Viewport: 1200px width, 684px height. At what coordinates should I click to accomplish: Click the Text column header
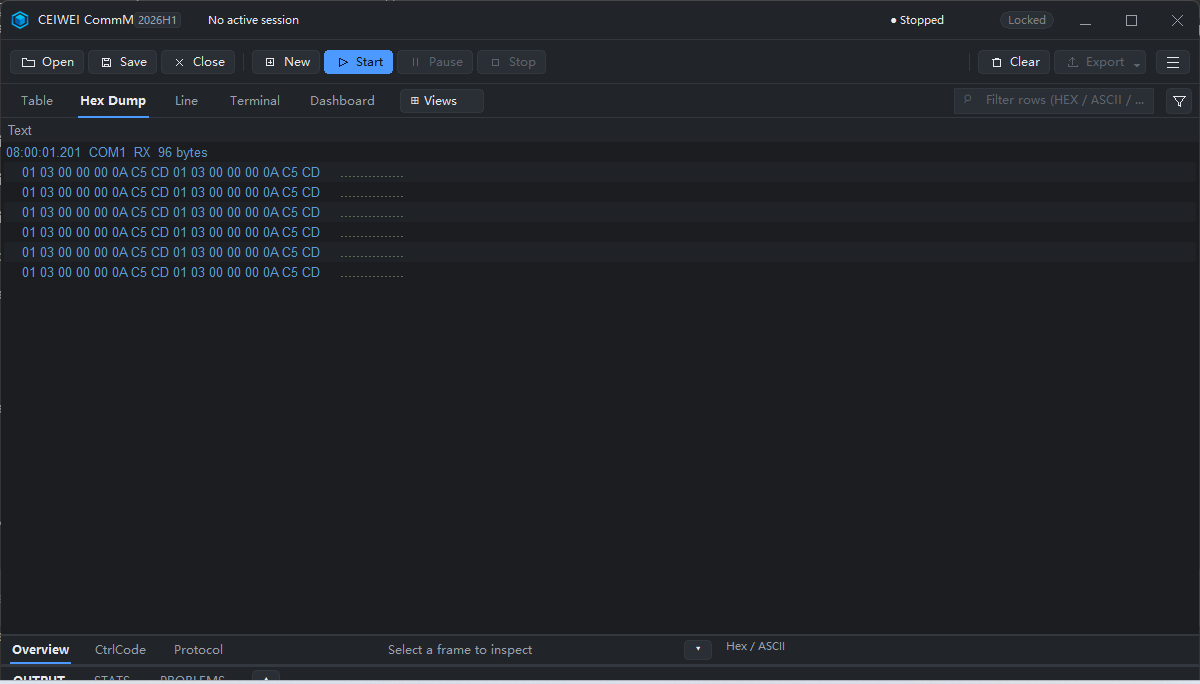(20, 131)
